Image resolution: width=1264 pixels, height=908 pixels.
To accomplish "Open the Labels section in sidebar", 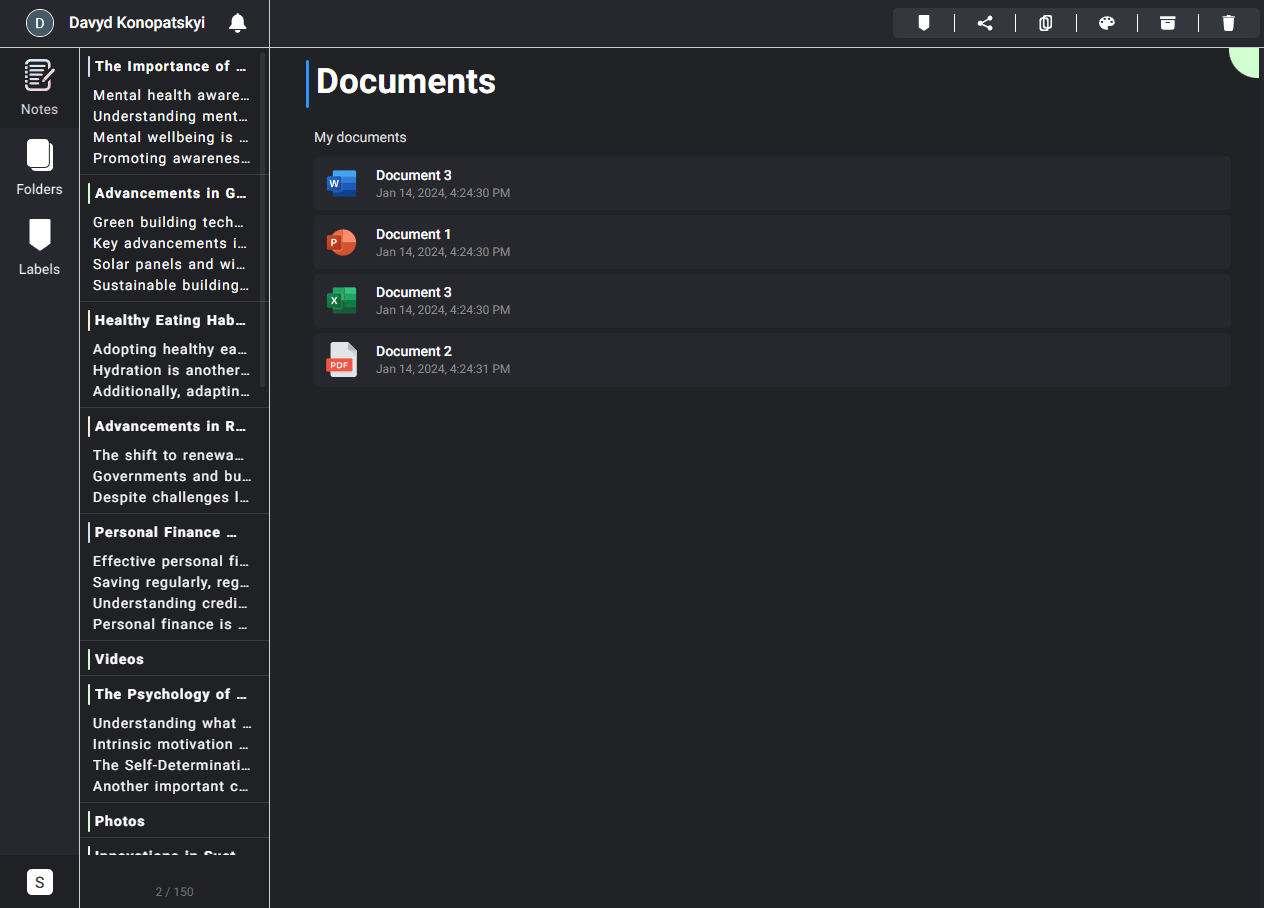I will [x=39, y=248].
